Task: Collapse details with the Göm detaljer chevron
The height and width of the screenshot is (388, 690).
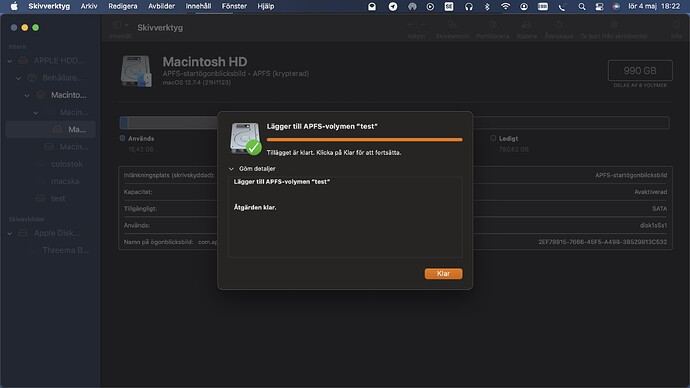Action: (231, 169)
